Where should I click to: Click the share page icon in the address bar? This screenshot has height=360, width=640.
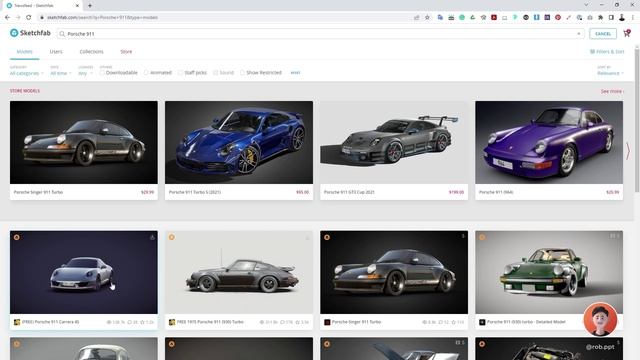pos(416,18)
